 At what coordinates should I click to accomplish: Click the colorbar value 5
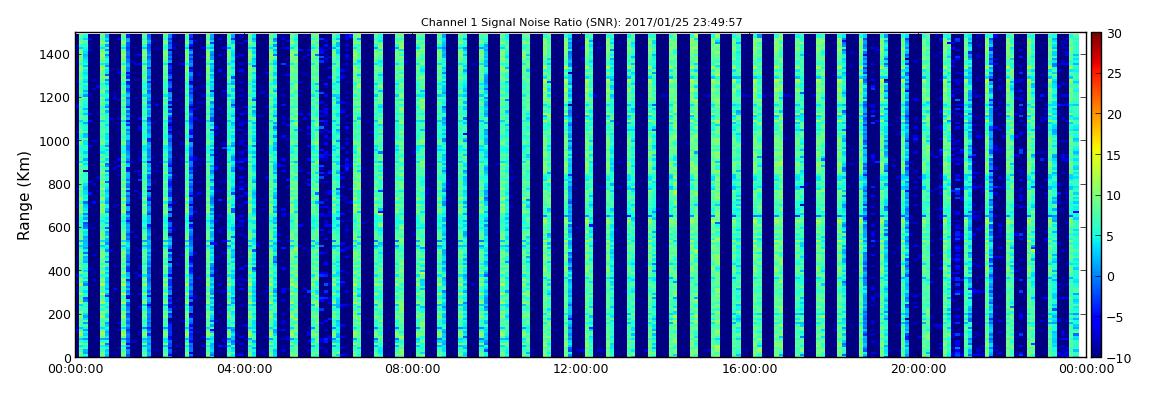[1111, 236]
